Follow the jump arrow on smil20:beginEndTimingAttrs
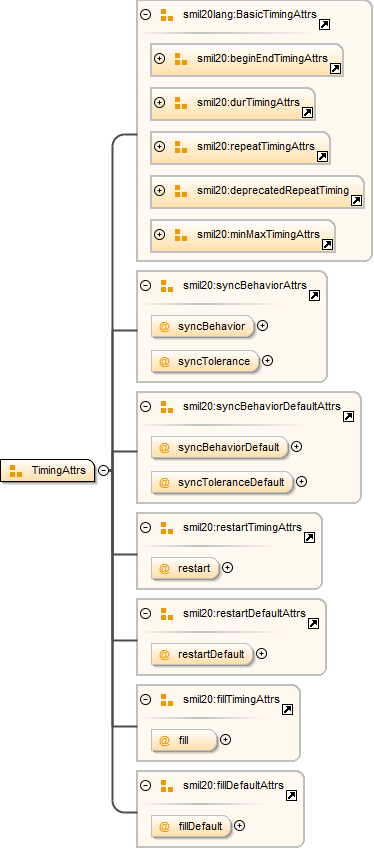 coord(335,68)
